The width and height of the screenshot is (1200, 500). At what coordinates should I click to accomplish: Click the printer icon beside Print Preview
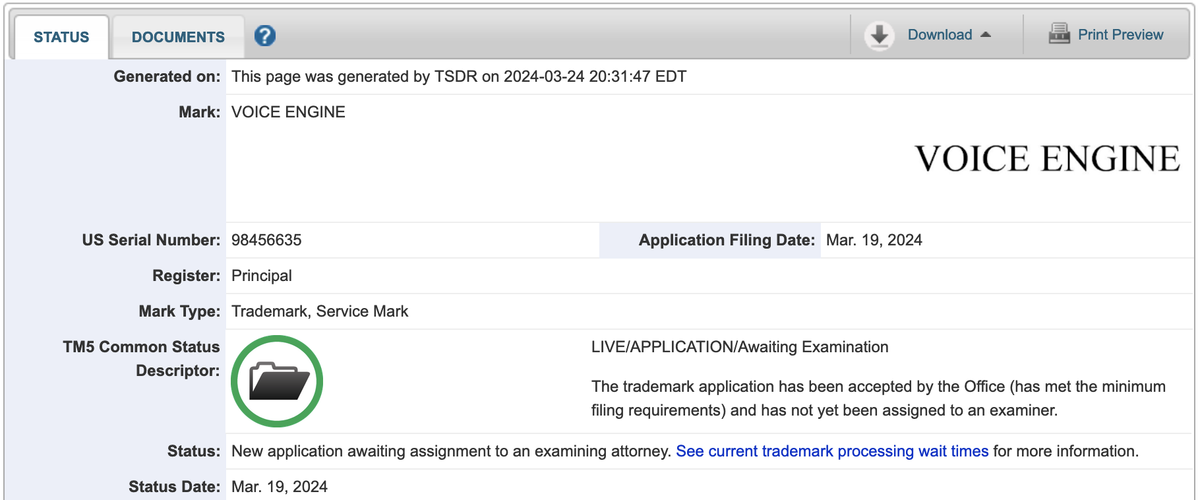tap(1059, 35)
